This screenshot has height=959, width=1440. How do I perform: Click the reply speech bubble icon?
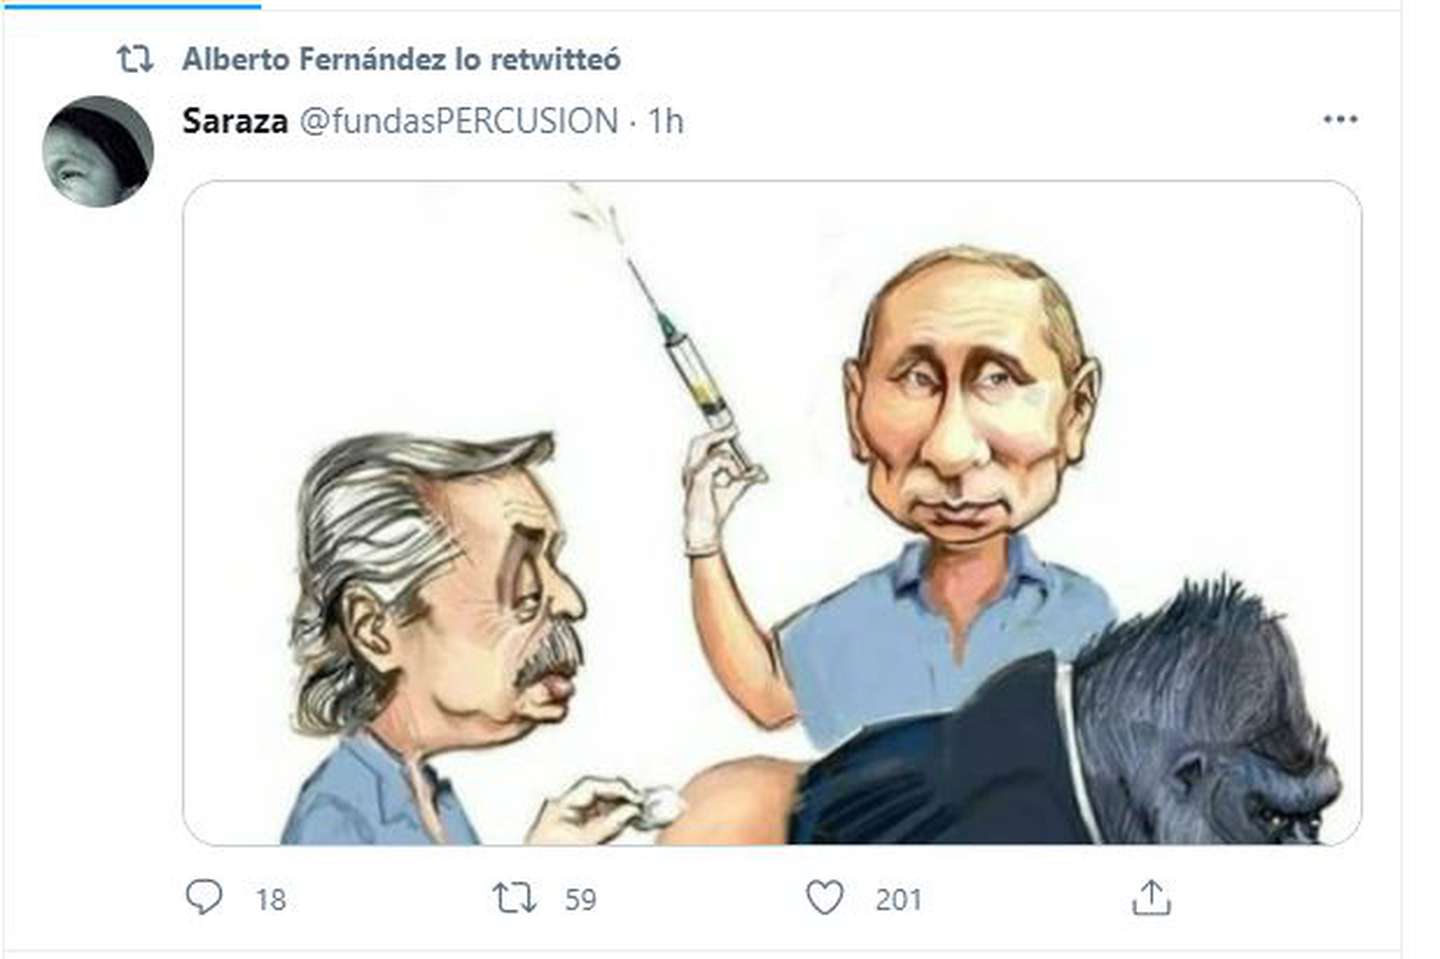coord(204,897)
